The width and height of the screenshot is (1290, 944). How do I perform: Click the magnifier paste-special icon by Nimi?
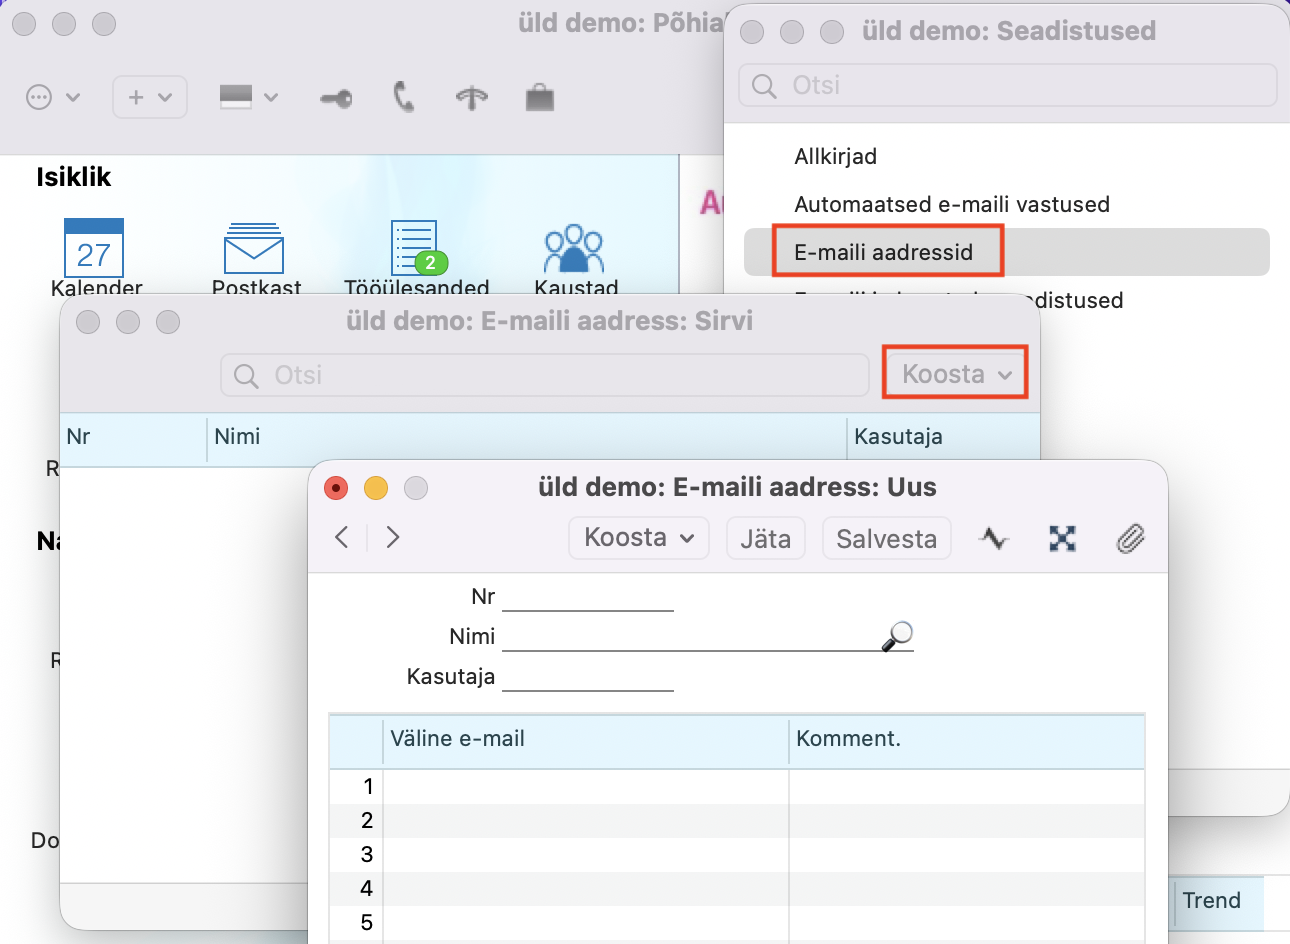click(x=897, y=636)
